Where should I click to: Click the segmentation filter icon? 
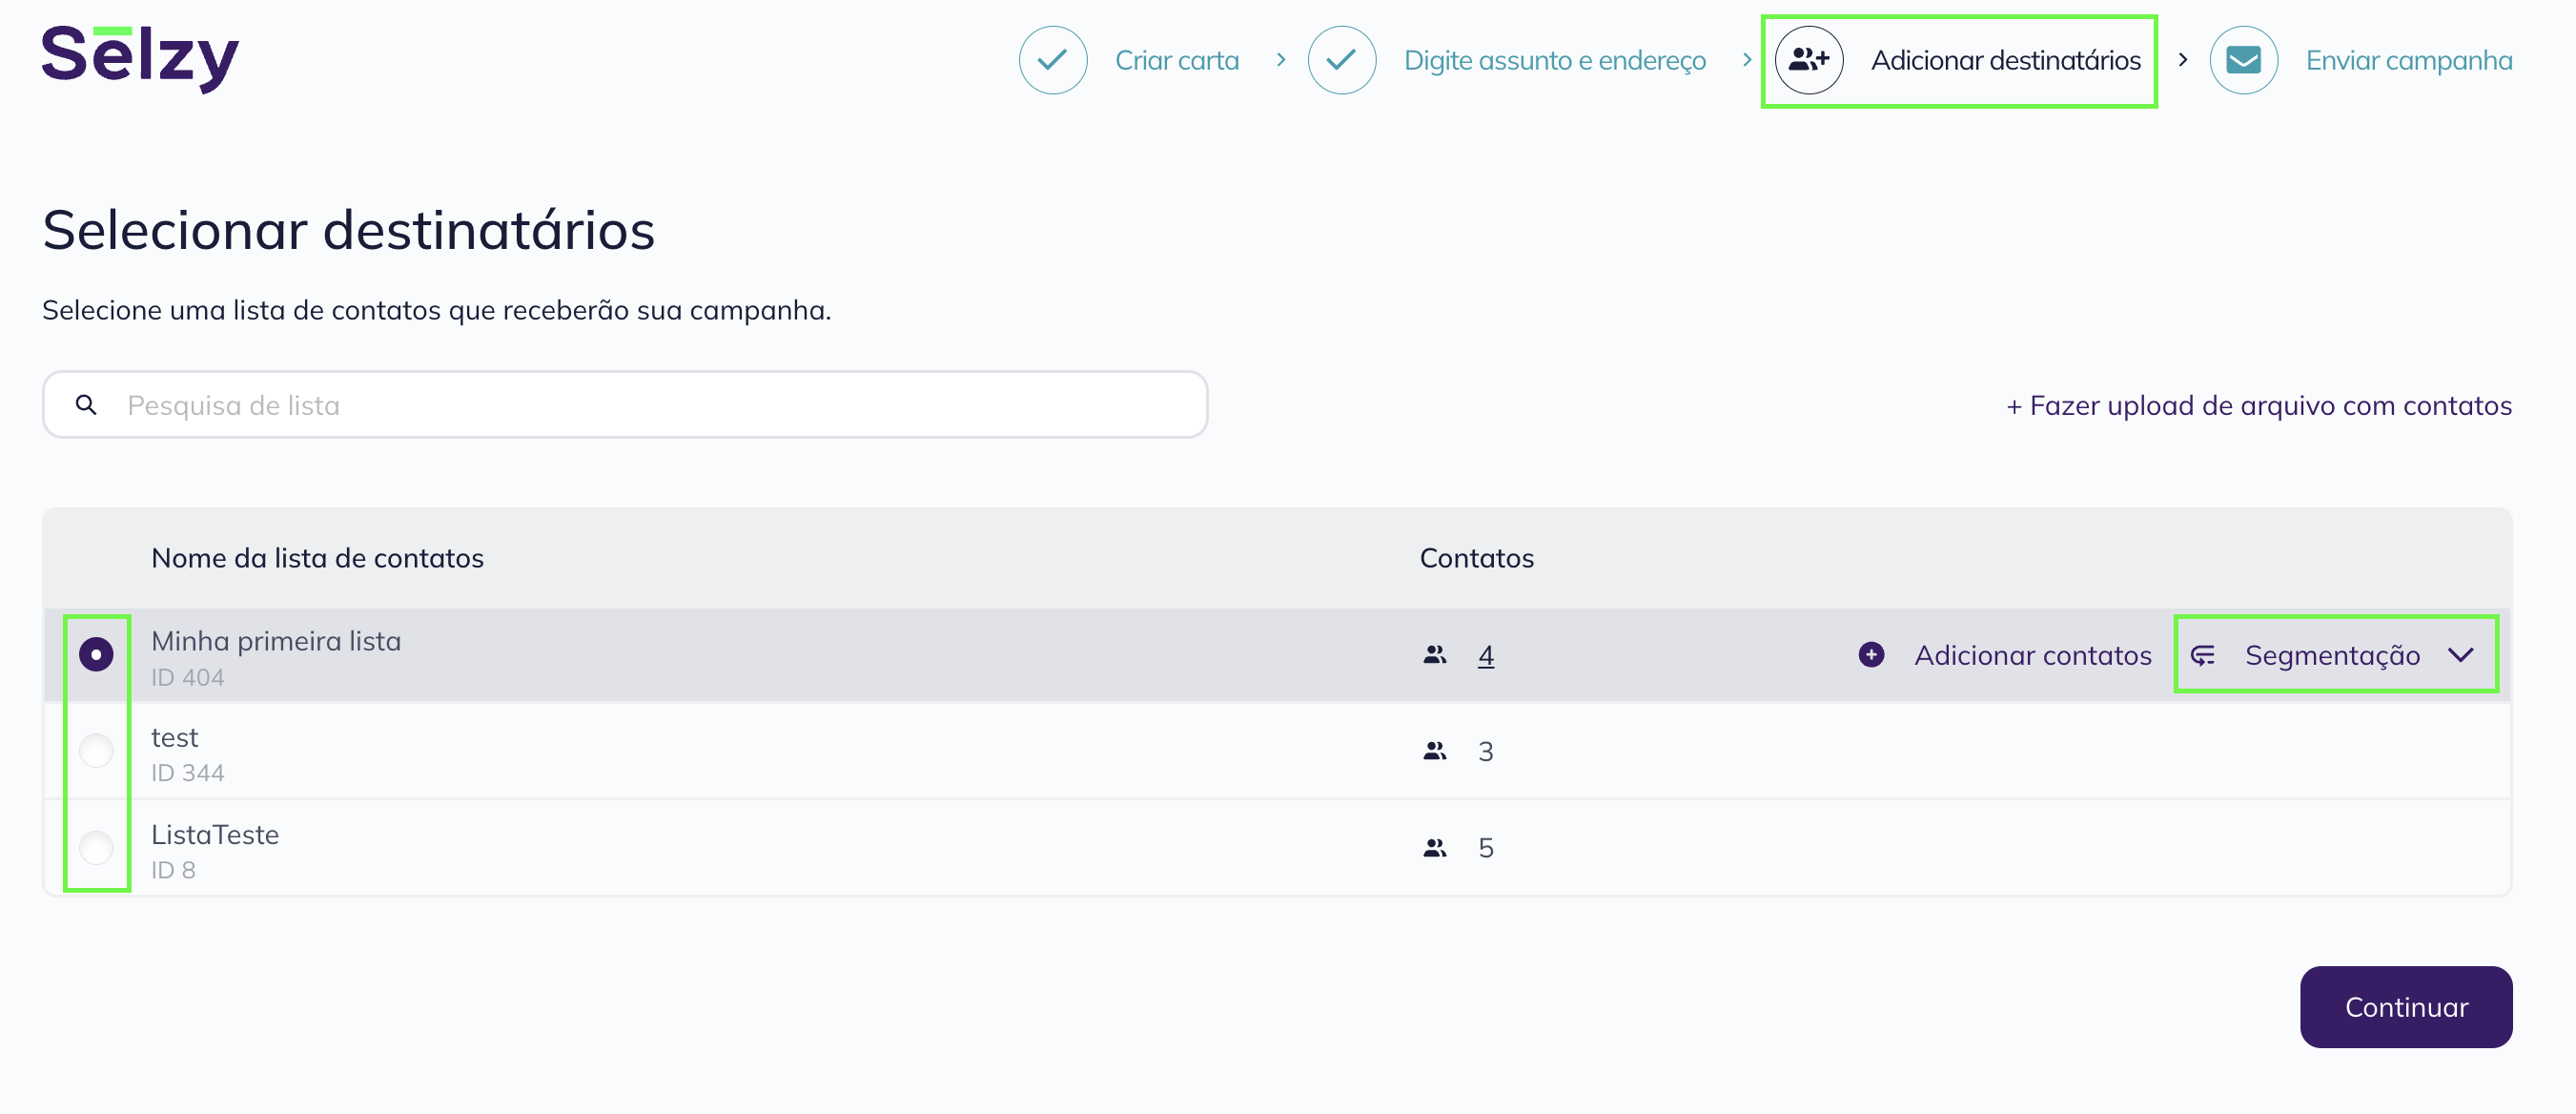(2203, 655)
